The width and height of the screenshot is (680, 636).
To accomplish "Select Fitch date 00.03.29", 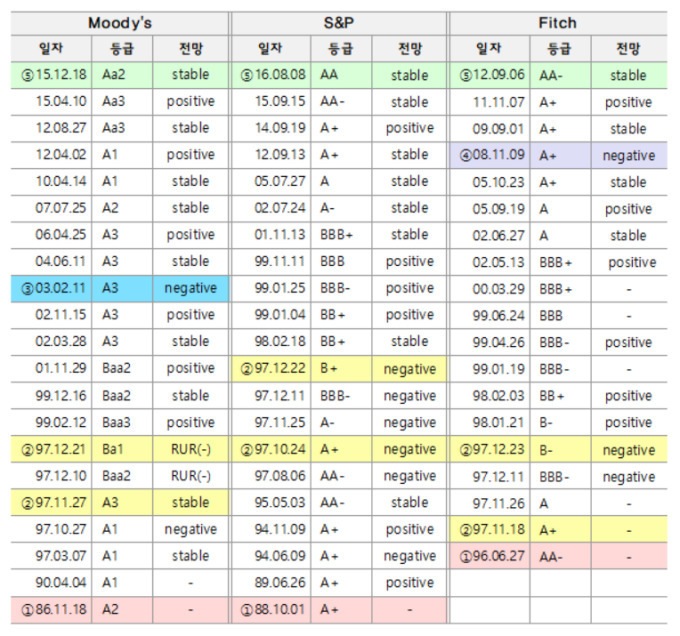I will pyautogui.click(x=499, y=289).
